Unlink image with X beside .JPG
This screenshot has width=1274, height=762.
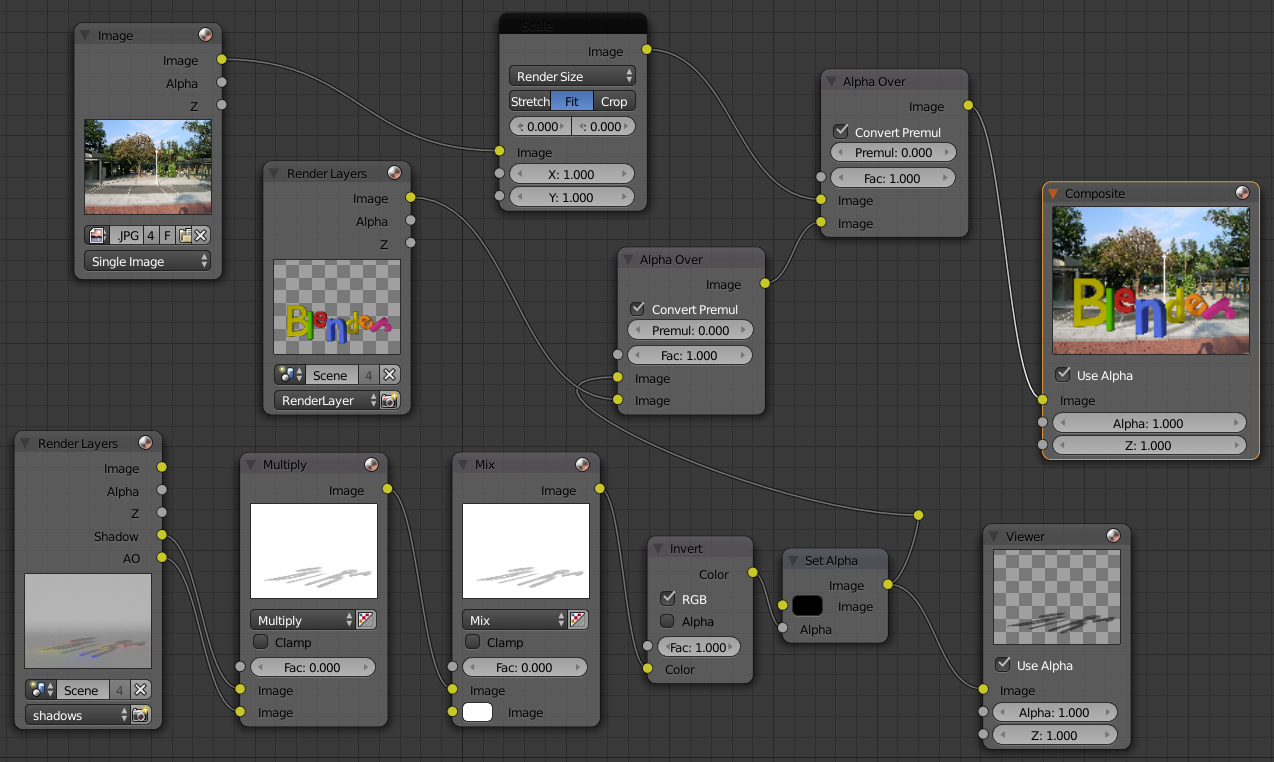click(201, 236)
